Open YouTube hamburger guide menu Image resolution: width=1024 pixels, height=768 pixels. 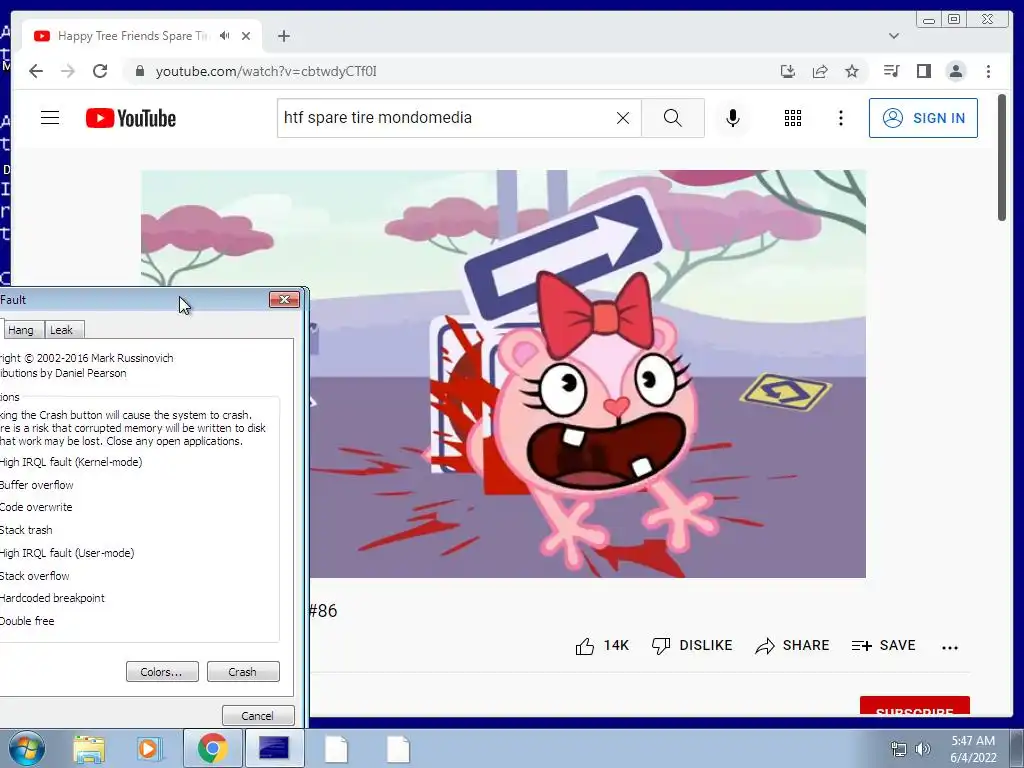(50, 118)
